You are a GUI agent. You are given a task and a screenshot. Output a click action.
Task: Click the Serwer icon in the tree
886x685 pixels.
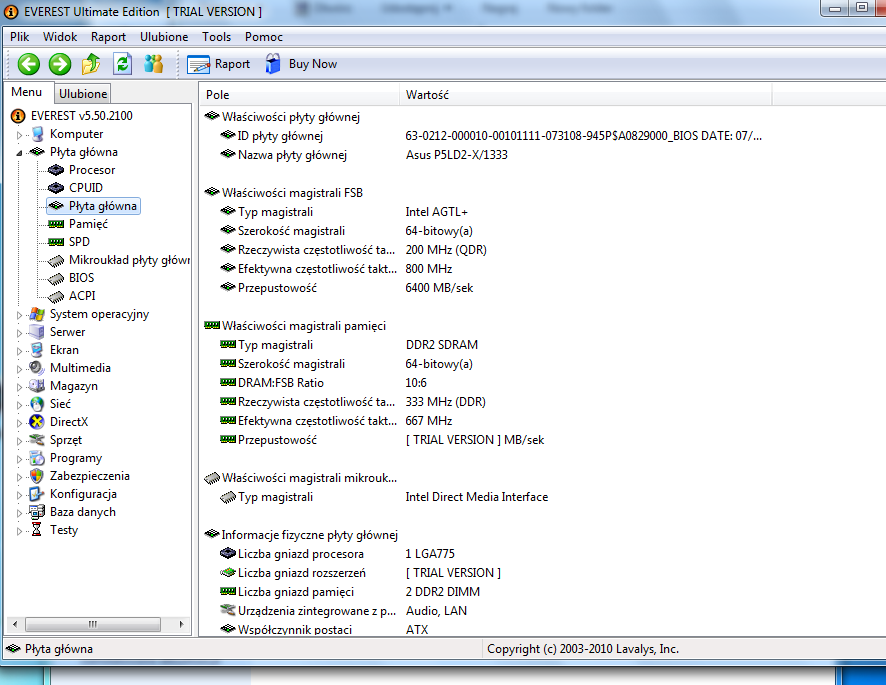pyautogui.click(x=37, y=332)
